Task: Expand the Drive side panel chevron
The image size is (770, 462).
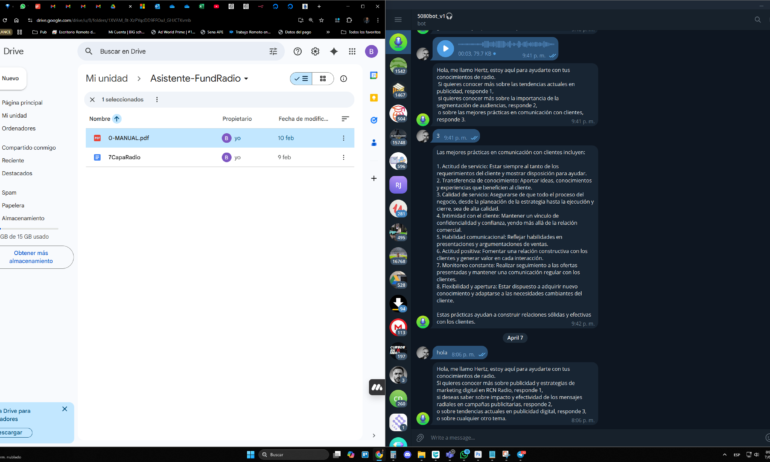Action: pos(374,435)
